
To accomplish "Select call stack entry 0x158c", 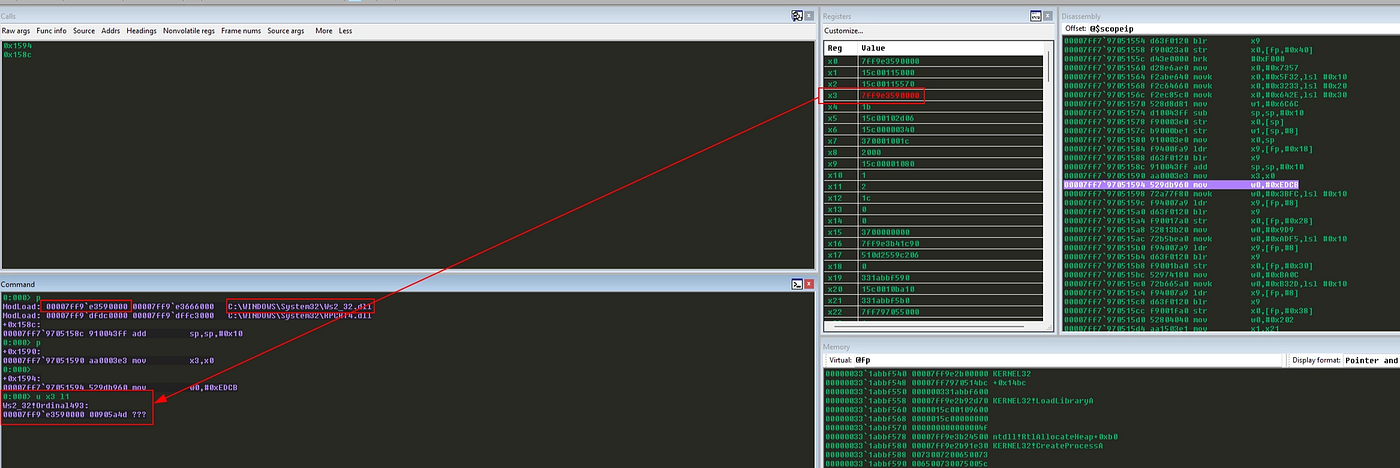I will (x=16, y=53).
